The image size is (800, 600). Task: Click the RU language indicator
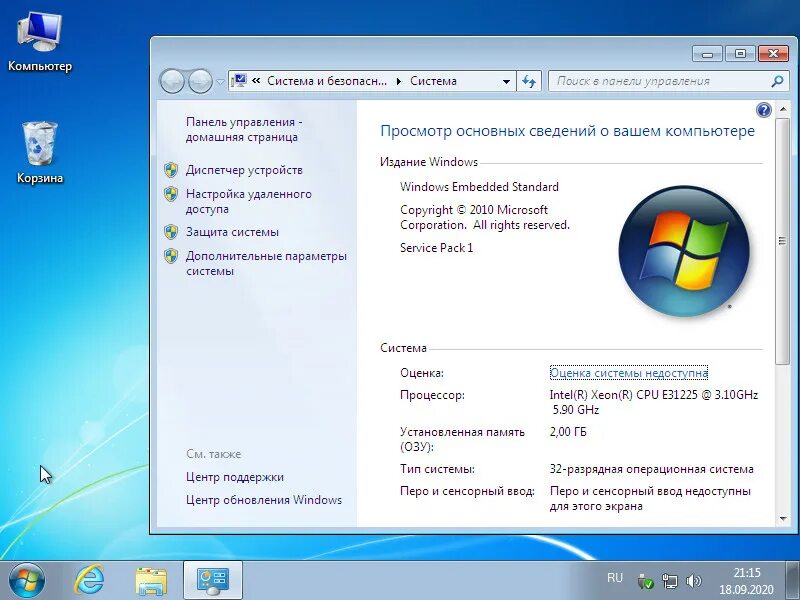[x=615, y=578]
